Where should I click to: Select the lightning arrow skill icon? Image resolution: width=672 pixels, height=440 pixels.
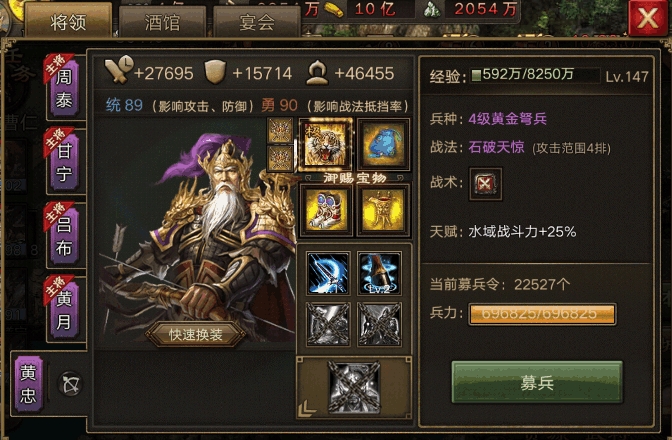point(328,273)
